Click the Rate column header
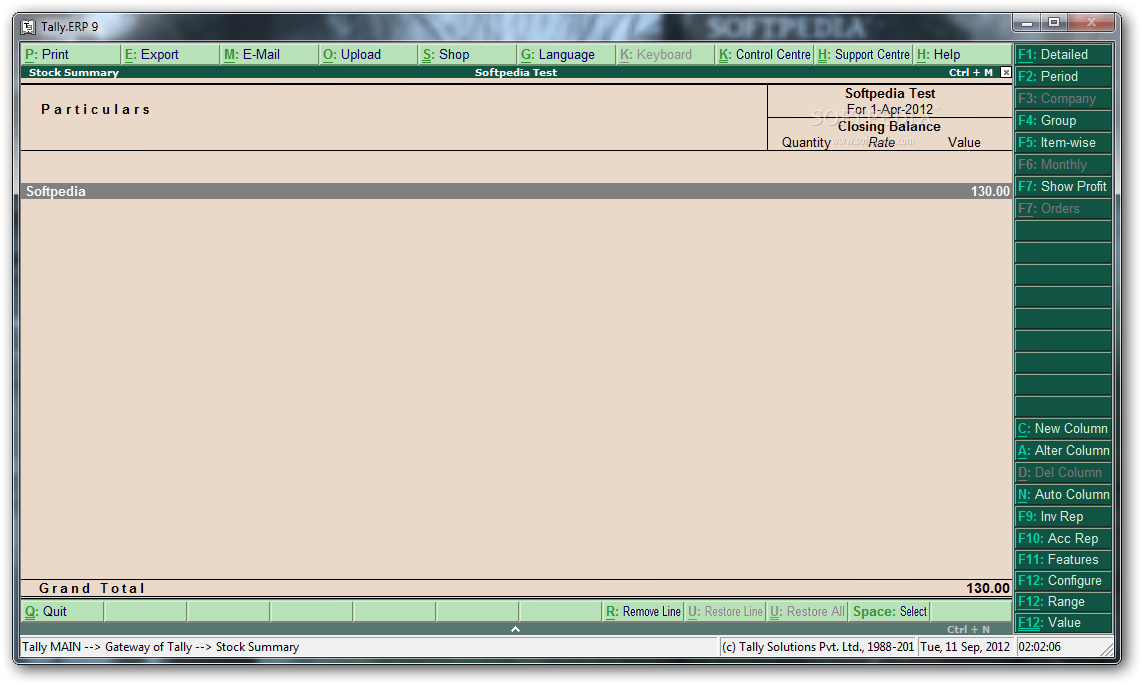 pyautogui.click(x=881, y=143)
